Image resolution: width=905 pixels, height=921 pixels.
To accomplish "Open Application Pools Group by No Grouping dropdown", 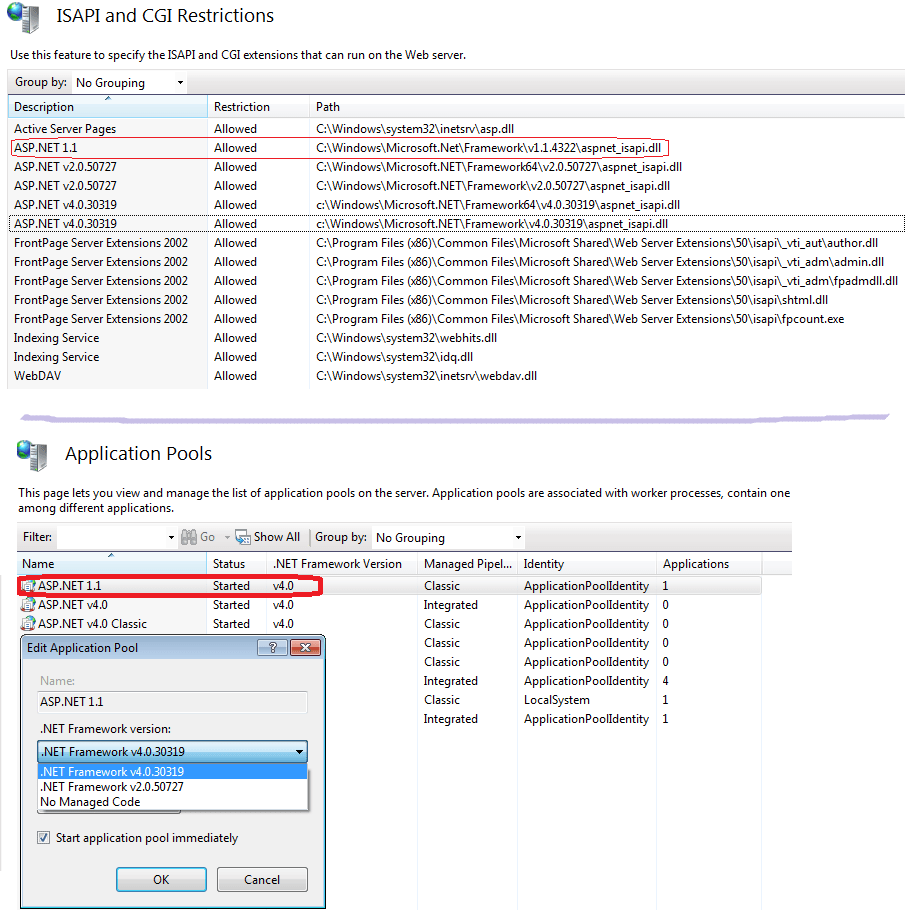I will point(448,537).
